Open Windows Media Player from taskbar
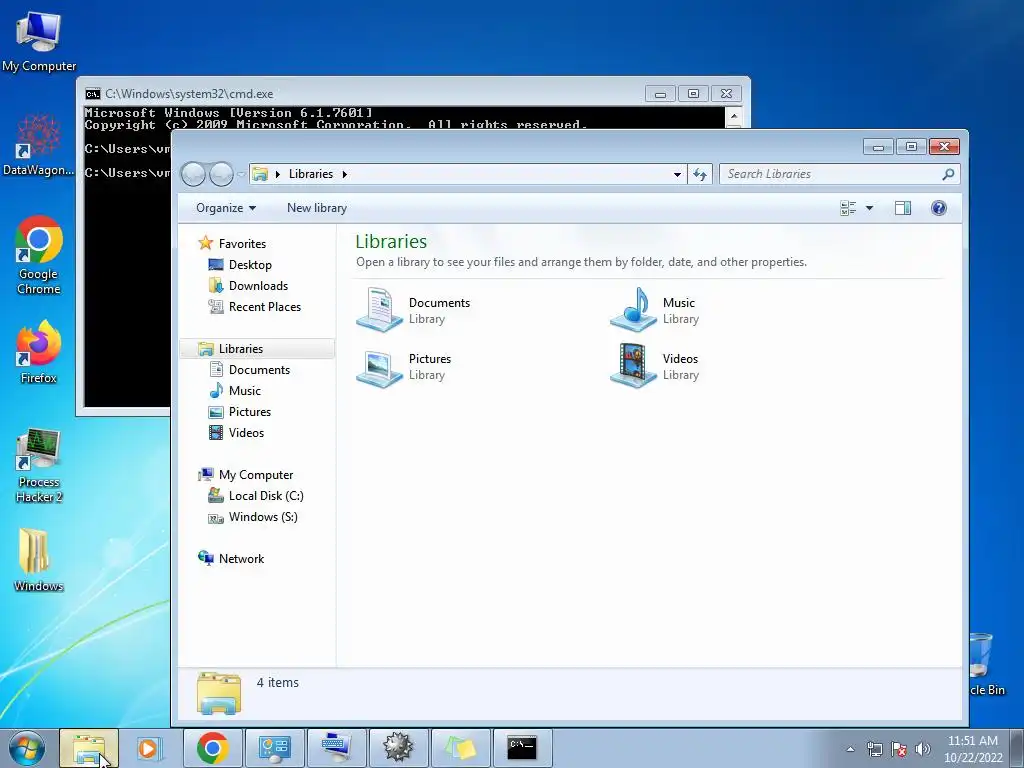This screenshot has height=768, width=1024. [x=150, y=748]
